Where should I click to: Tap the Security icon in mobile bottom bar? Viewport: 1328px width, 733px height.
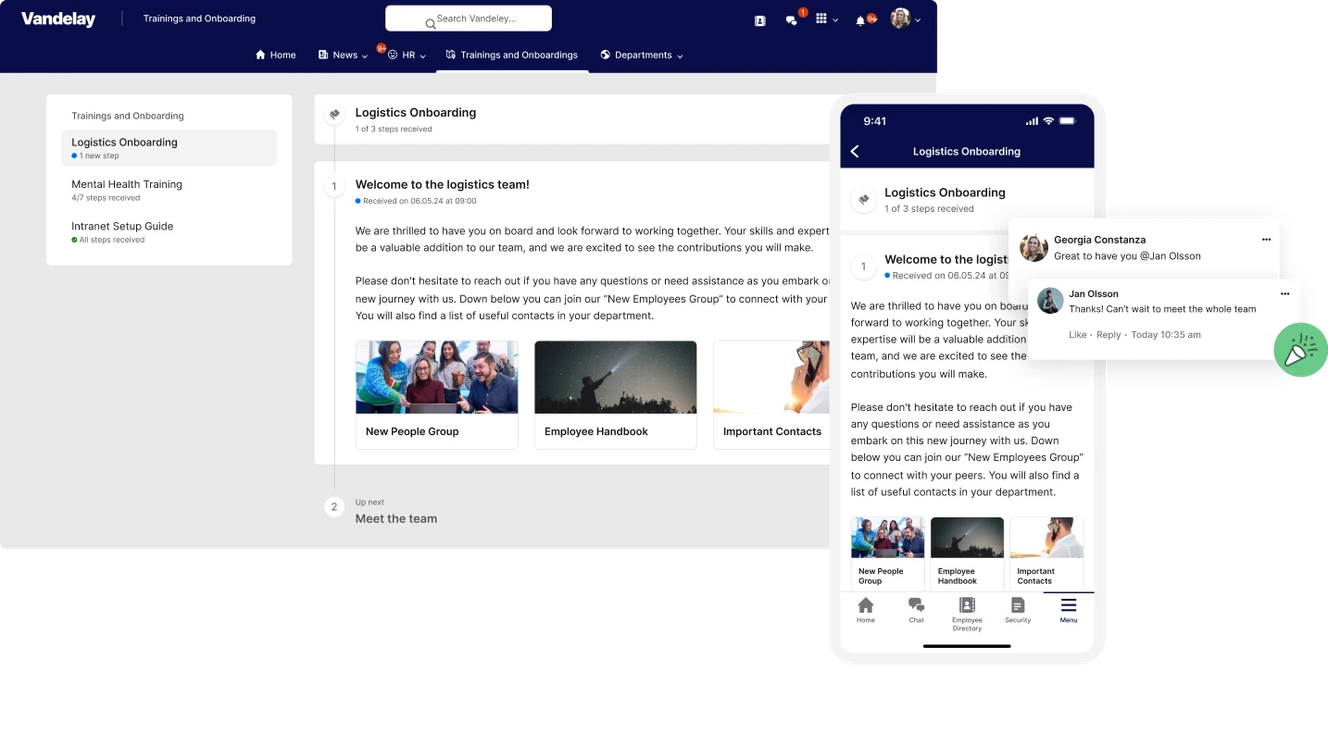1017,607
